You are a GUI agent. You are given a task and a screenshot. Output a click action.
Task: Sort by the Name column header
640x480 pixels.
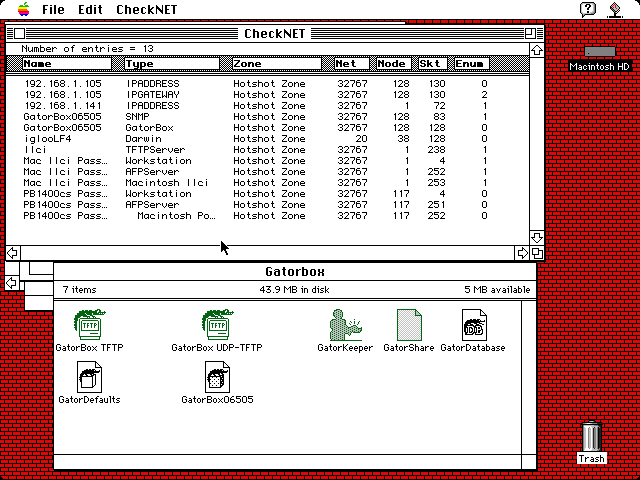pos(67,64)
